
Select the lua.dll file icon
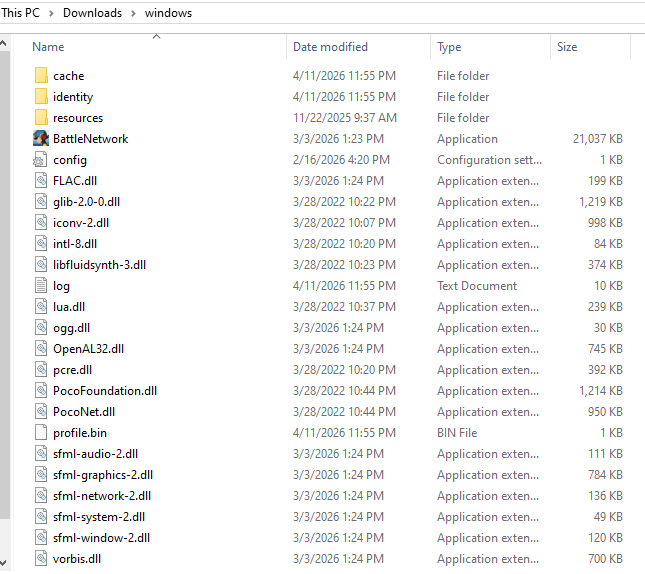pyautogui.click(x=41, y=307)
